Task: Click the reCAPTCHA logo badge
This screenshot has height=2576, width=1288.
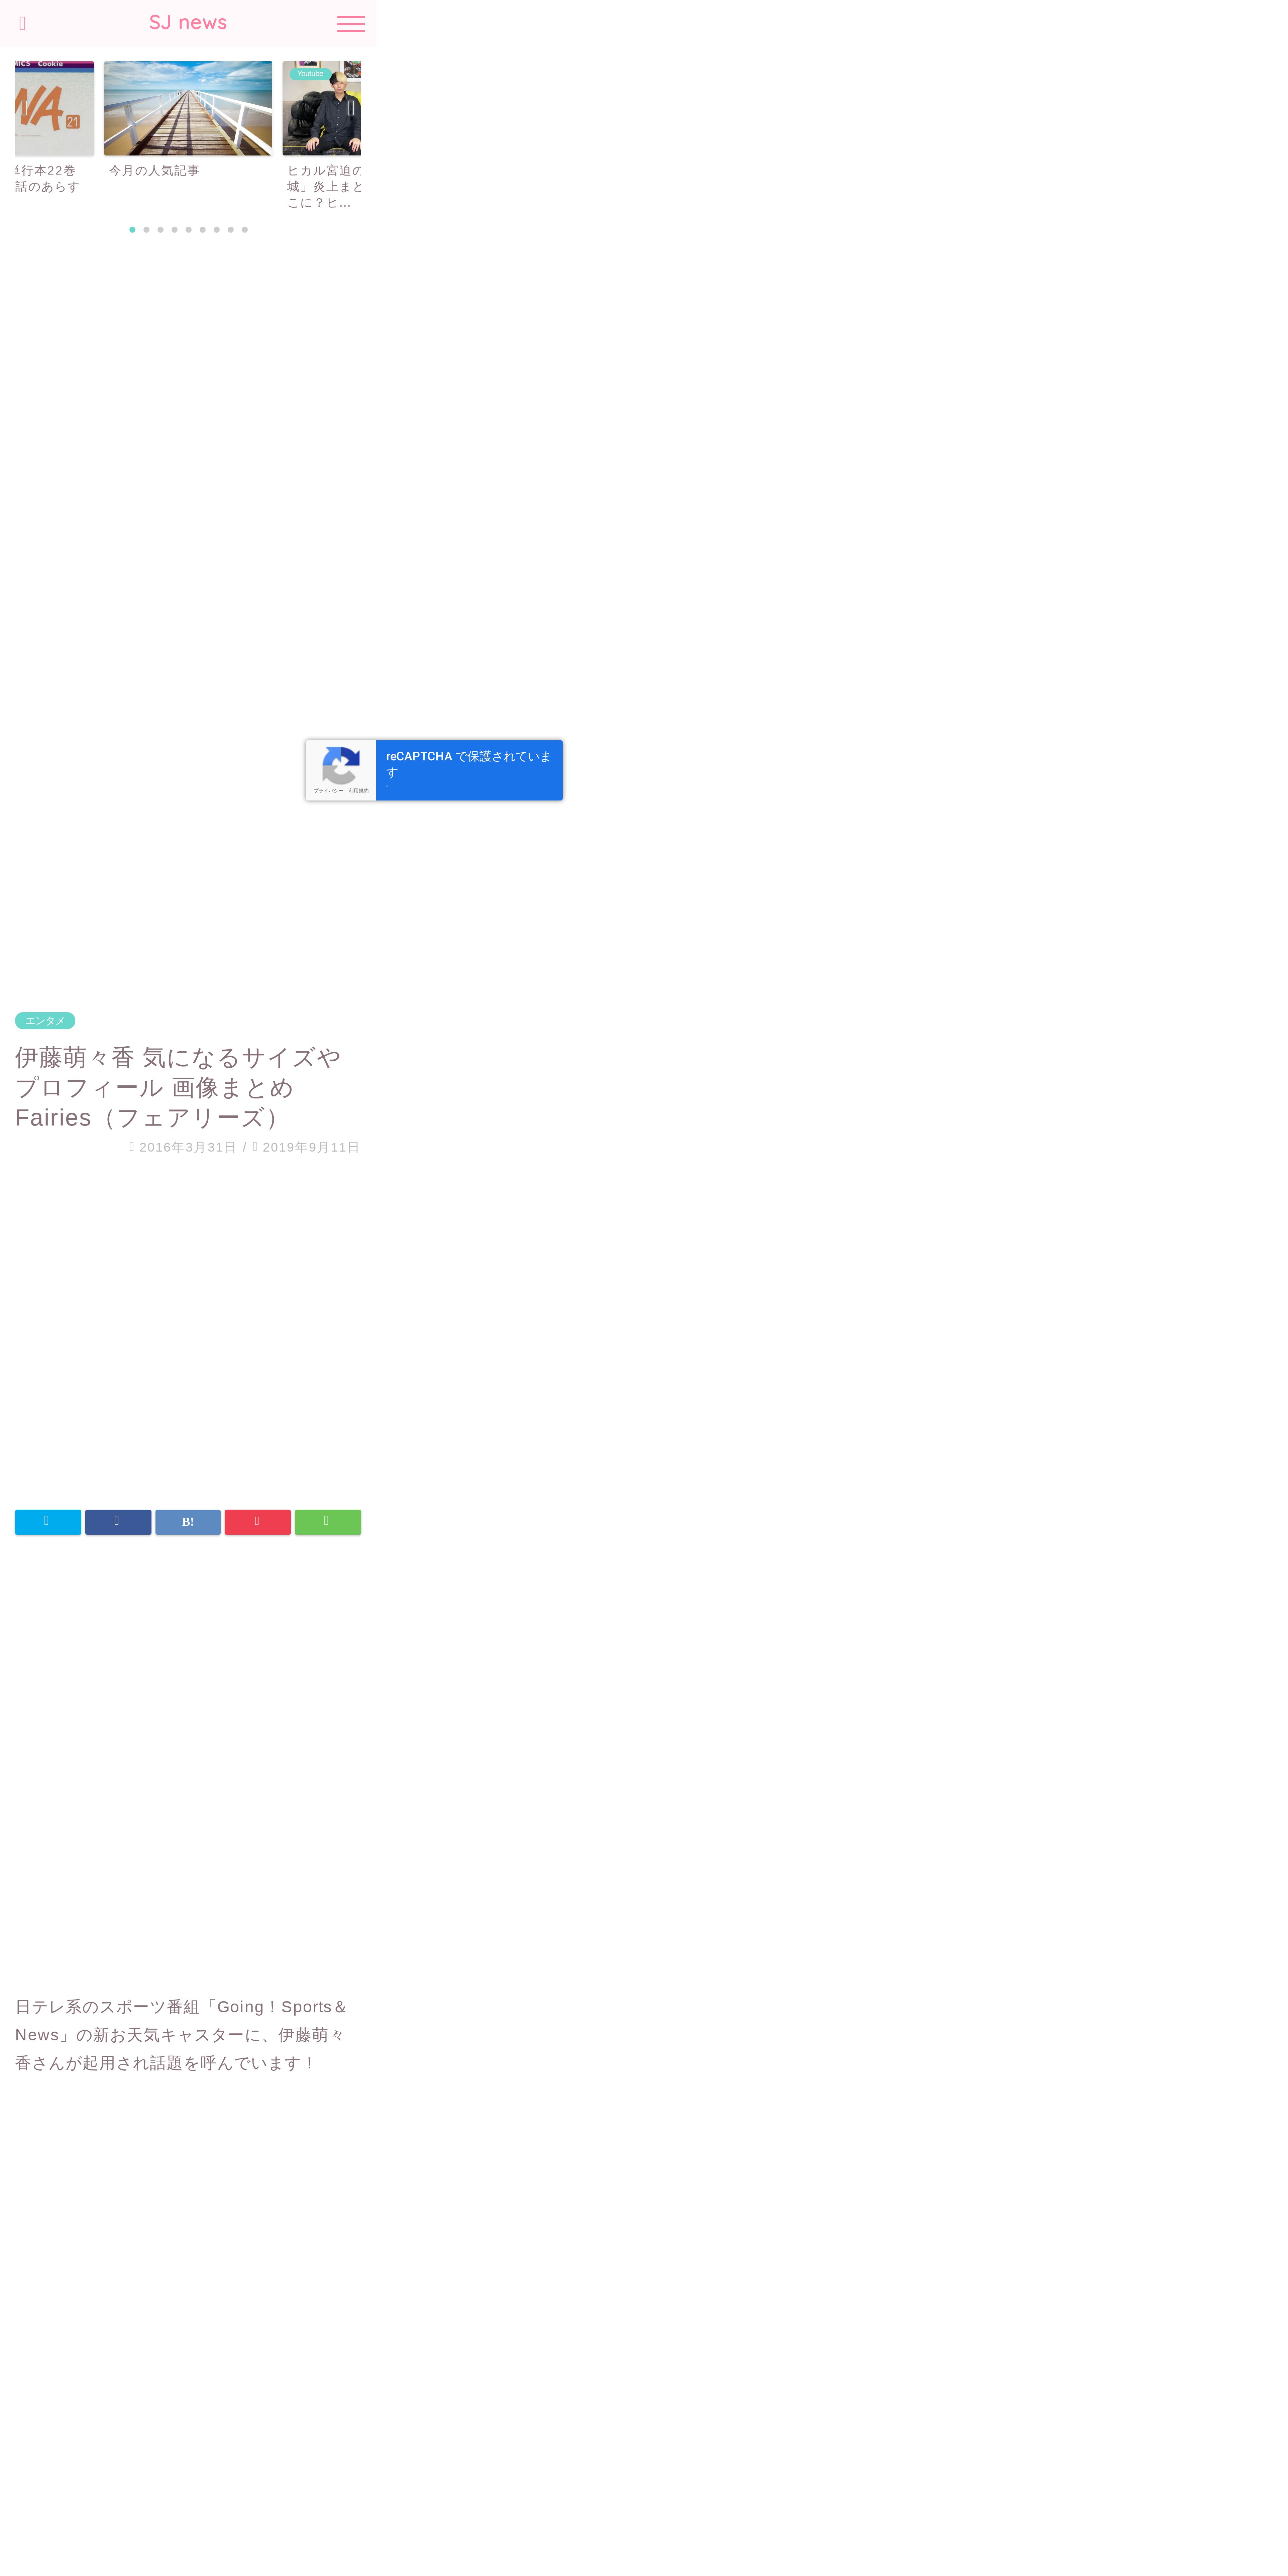Action: 341,766
